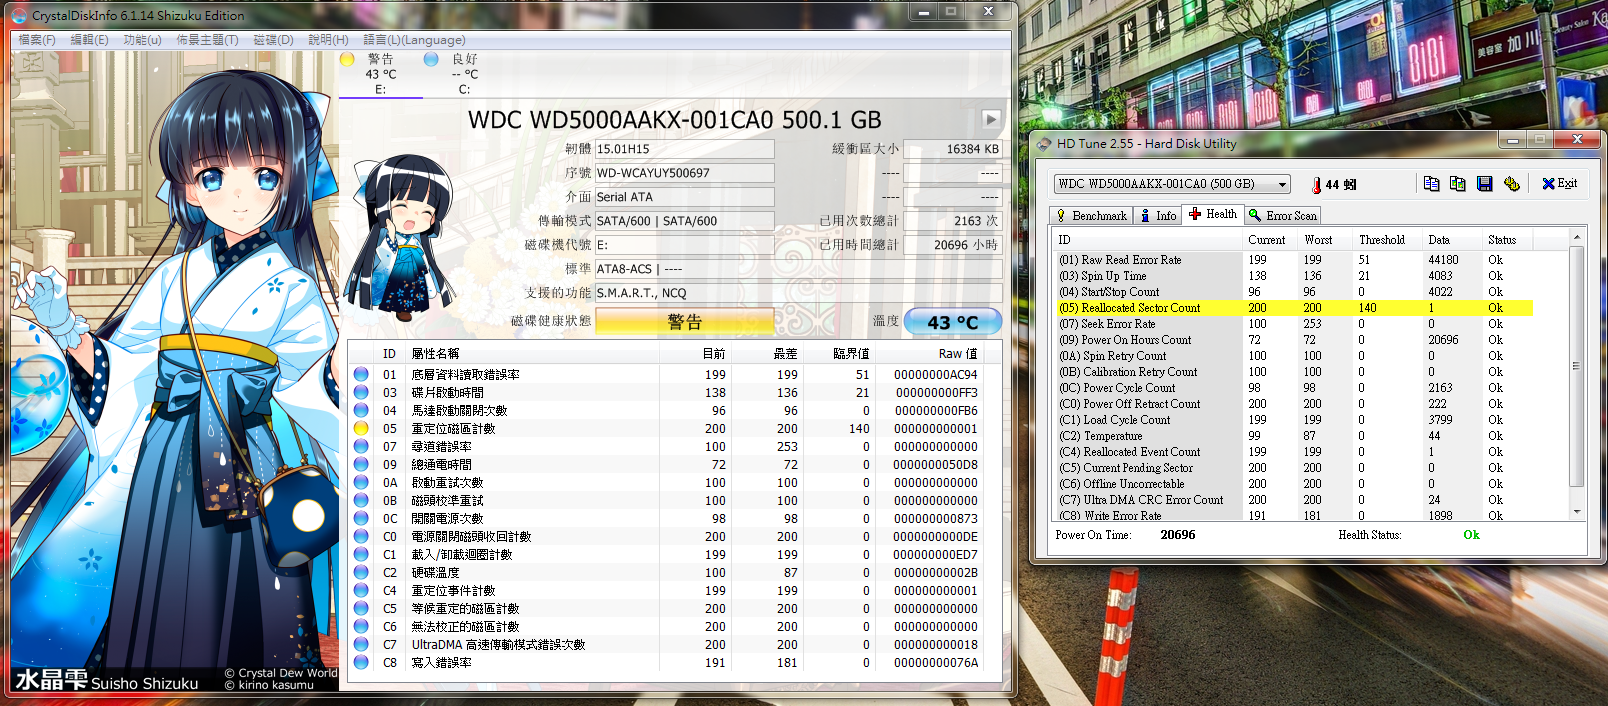Click the buffer size field 16384 KB
This screenshot has width=1608, height=706.
click(x=953, y=149)
